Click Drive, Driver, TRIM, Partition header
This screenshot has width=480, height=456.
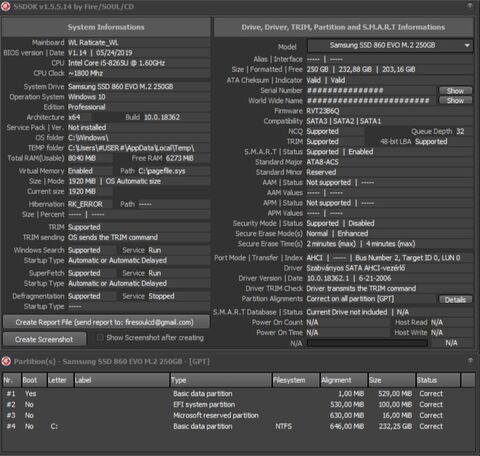coord(343,27)
